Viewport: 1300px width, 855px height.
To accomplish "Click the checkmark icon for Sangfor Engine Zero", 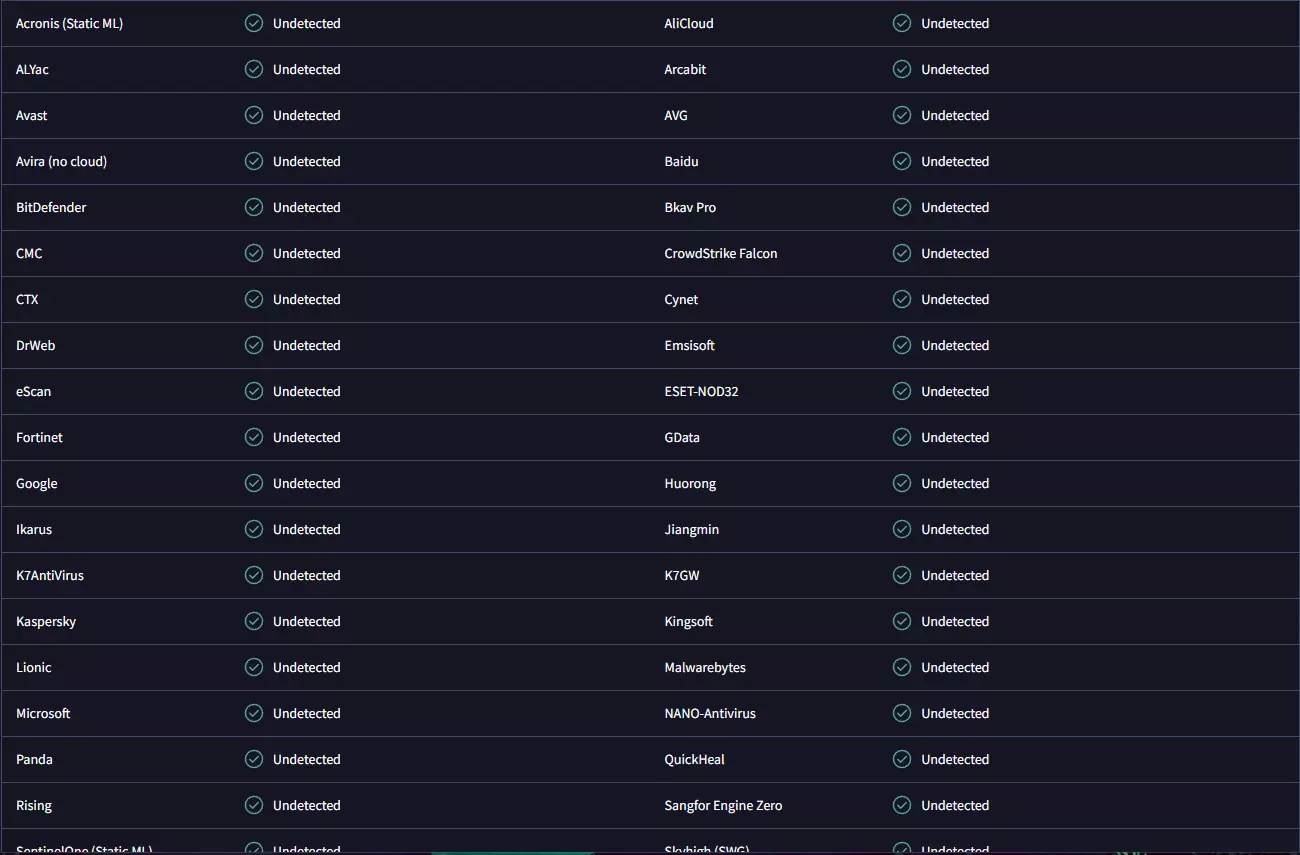I will tap(902, 805).
